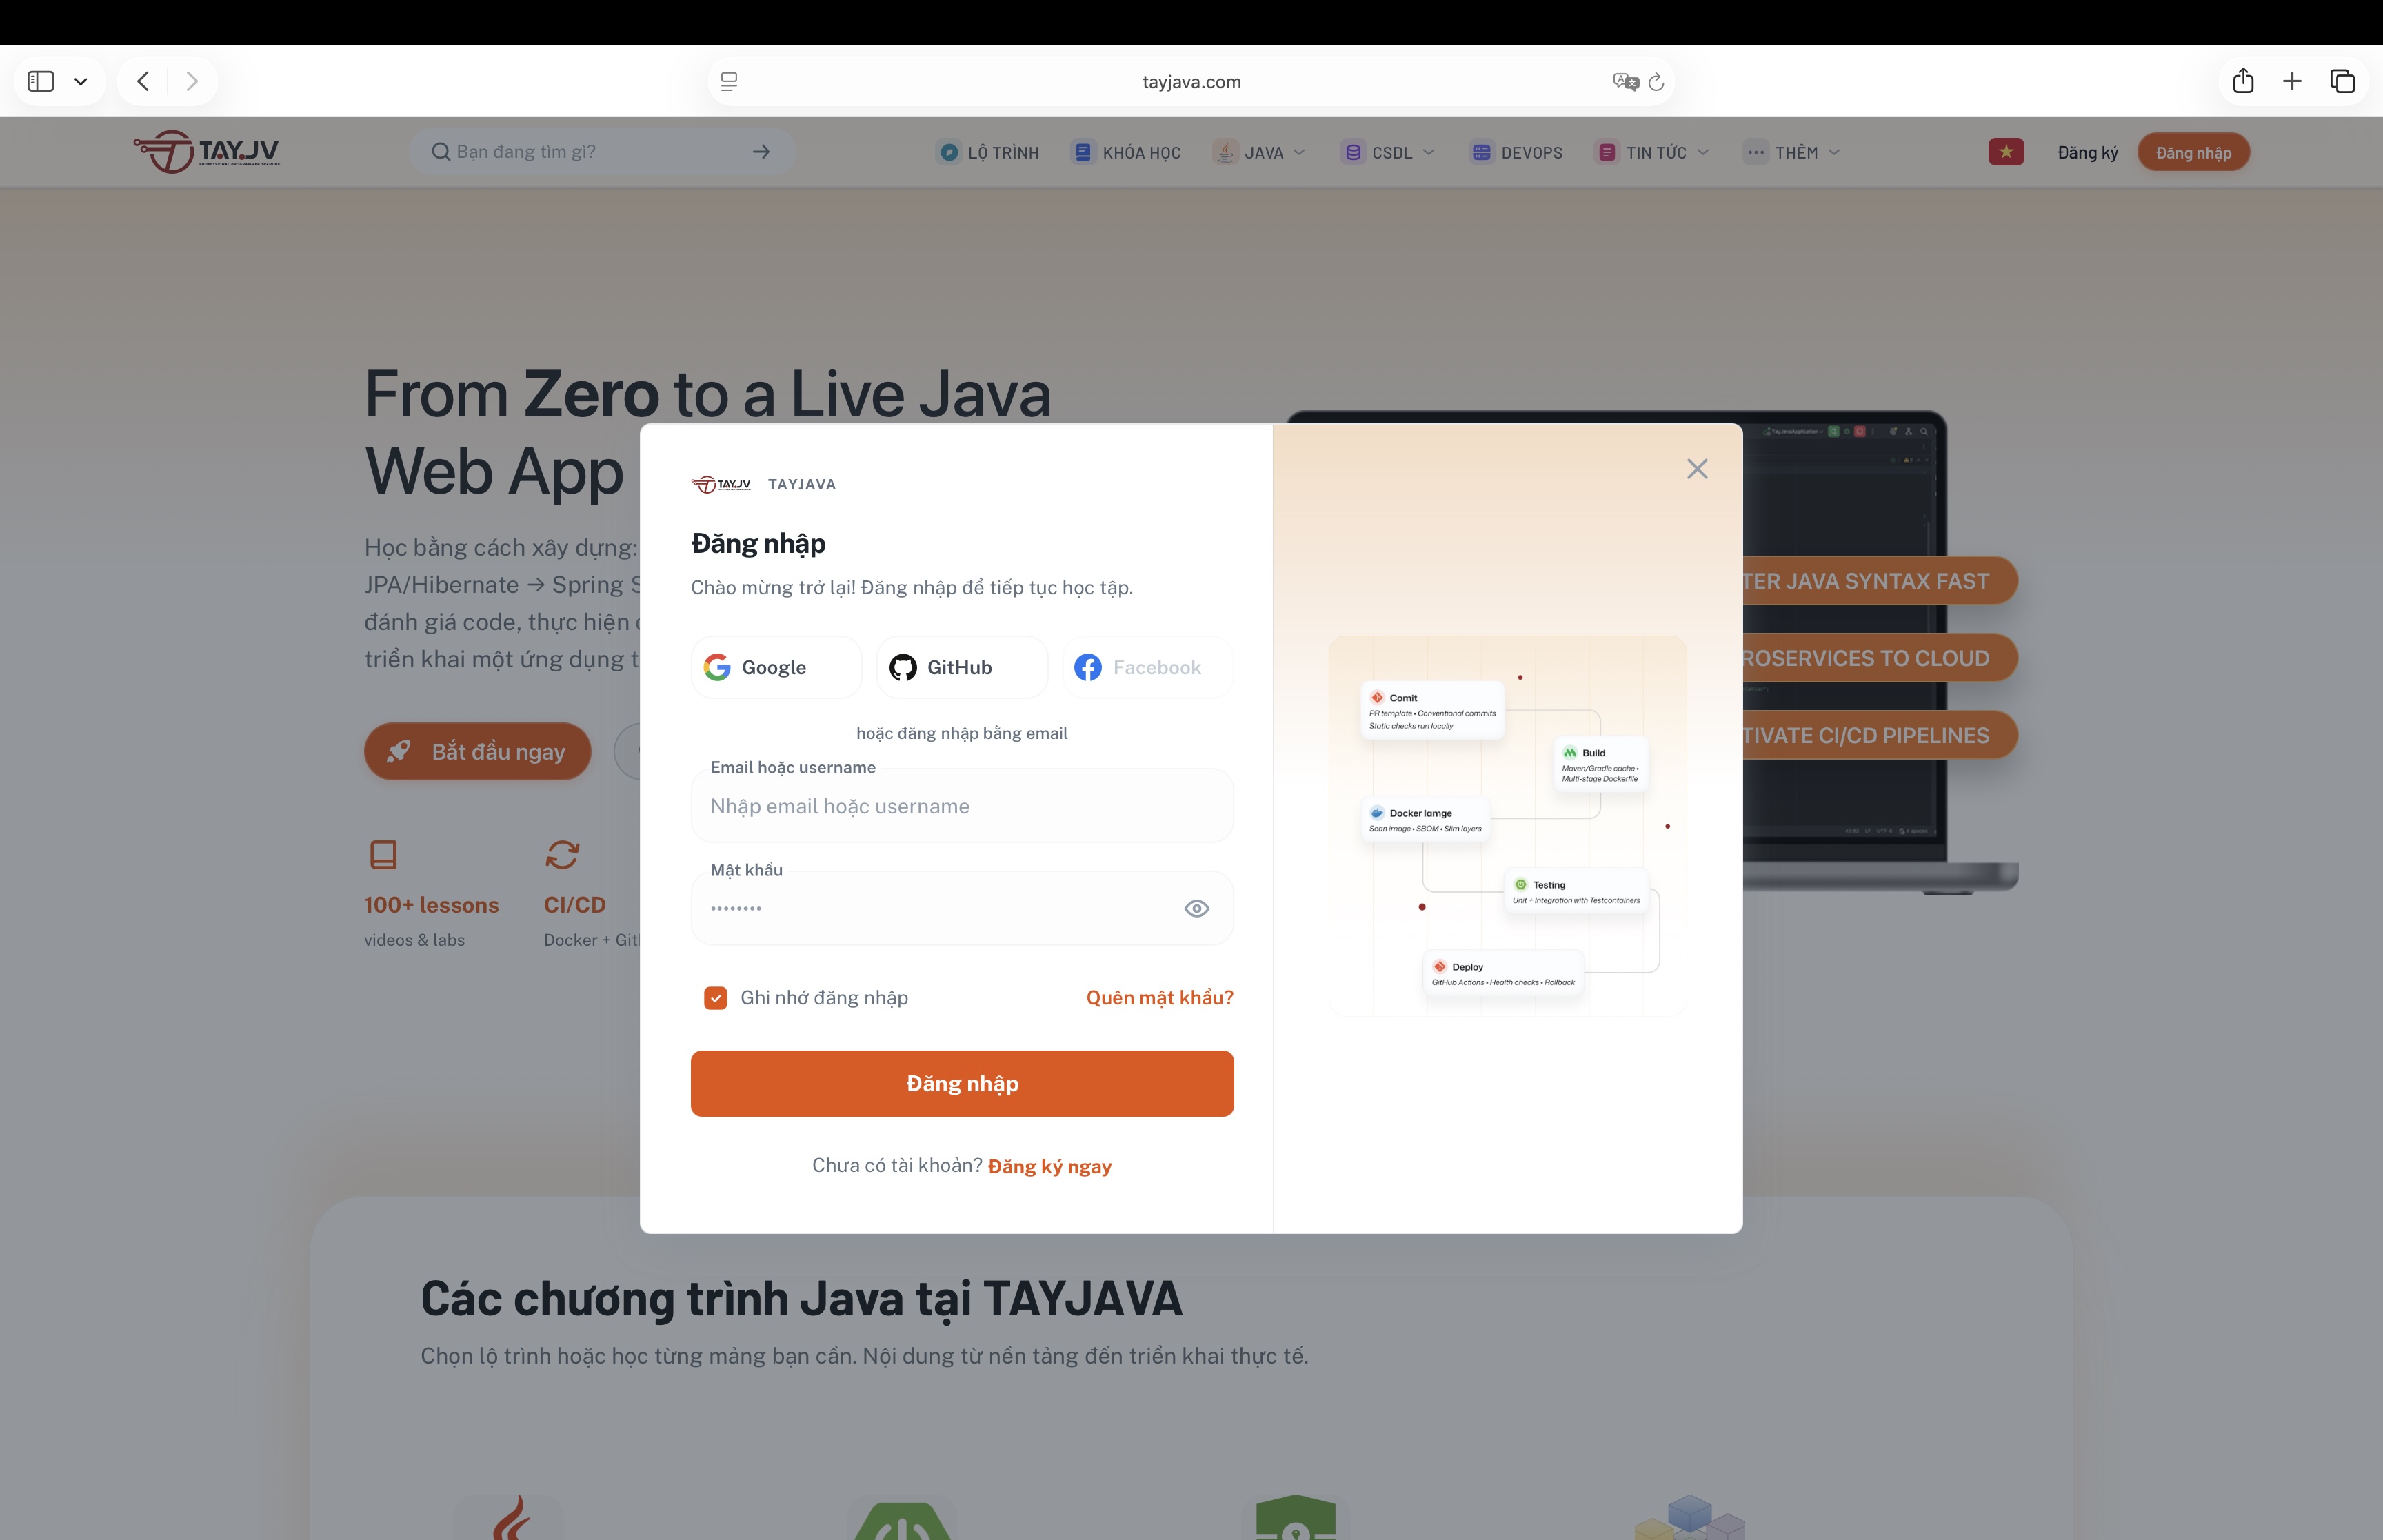This screenshot has height=1540, width=2383.
Task: Focus the Email hoặc username field
Action: click(962, 806)
